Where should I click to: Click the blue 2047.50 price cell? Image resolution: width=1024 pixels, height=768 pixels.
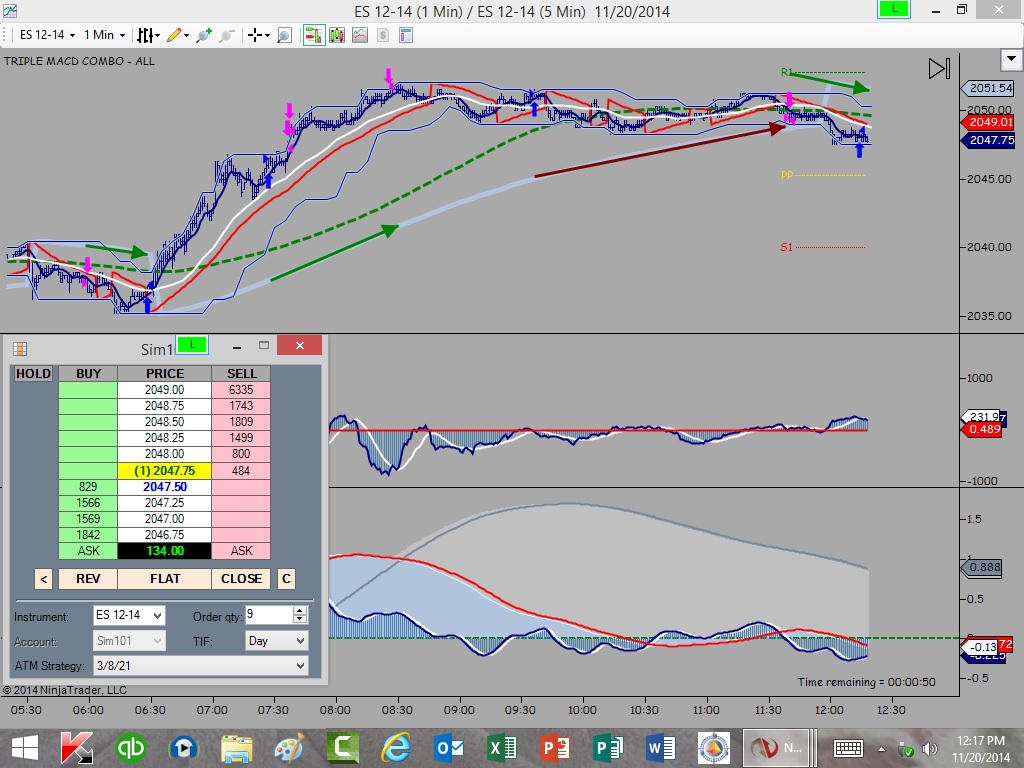pos(165,487)
